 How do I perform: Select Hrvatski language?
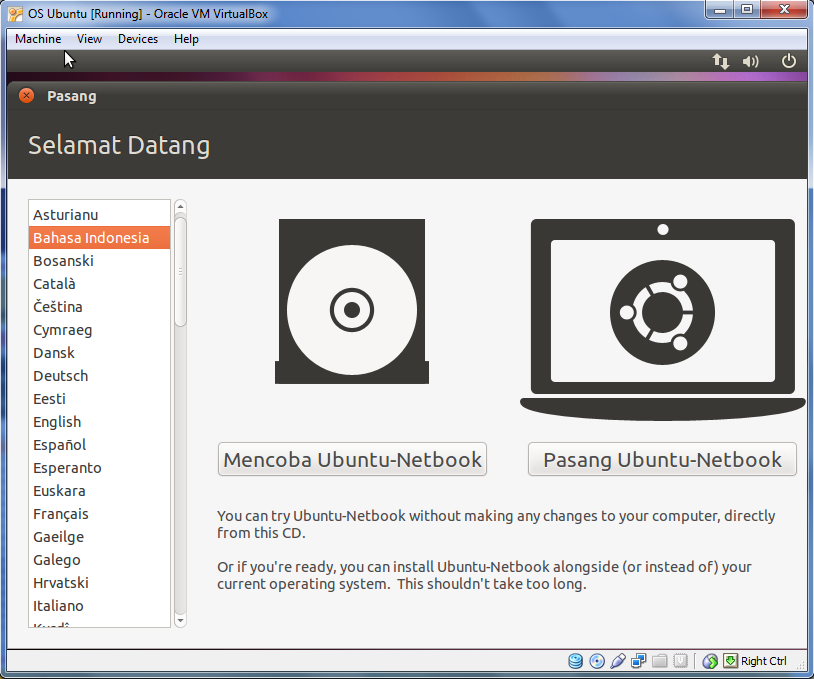click(x=99, y=582)
